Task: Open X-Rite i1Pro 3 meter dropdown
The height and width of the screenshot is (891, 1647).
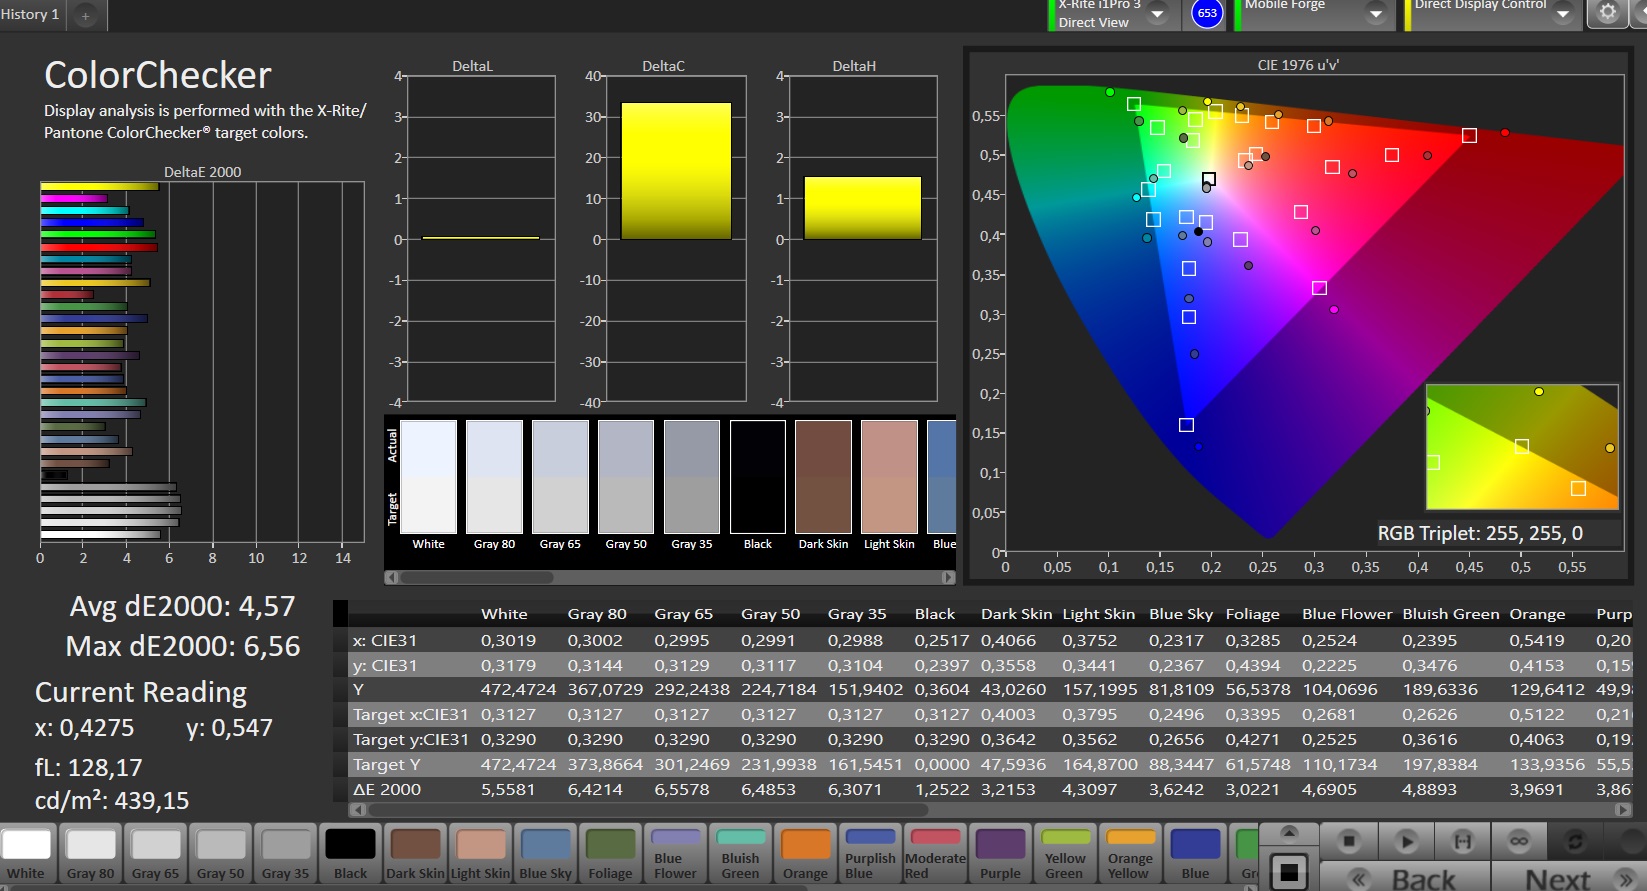Action: [1157, 14]
